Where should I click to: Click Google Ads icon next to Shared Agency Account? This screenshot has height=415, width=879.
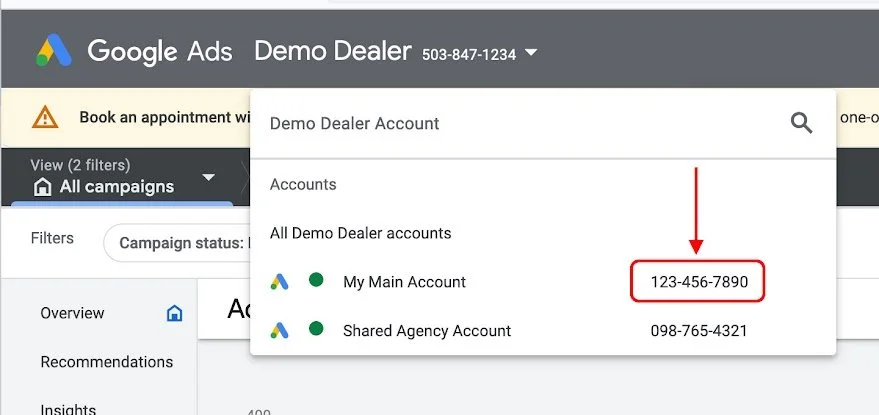pos(279,330)
